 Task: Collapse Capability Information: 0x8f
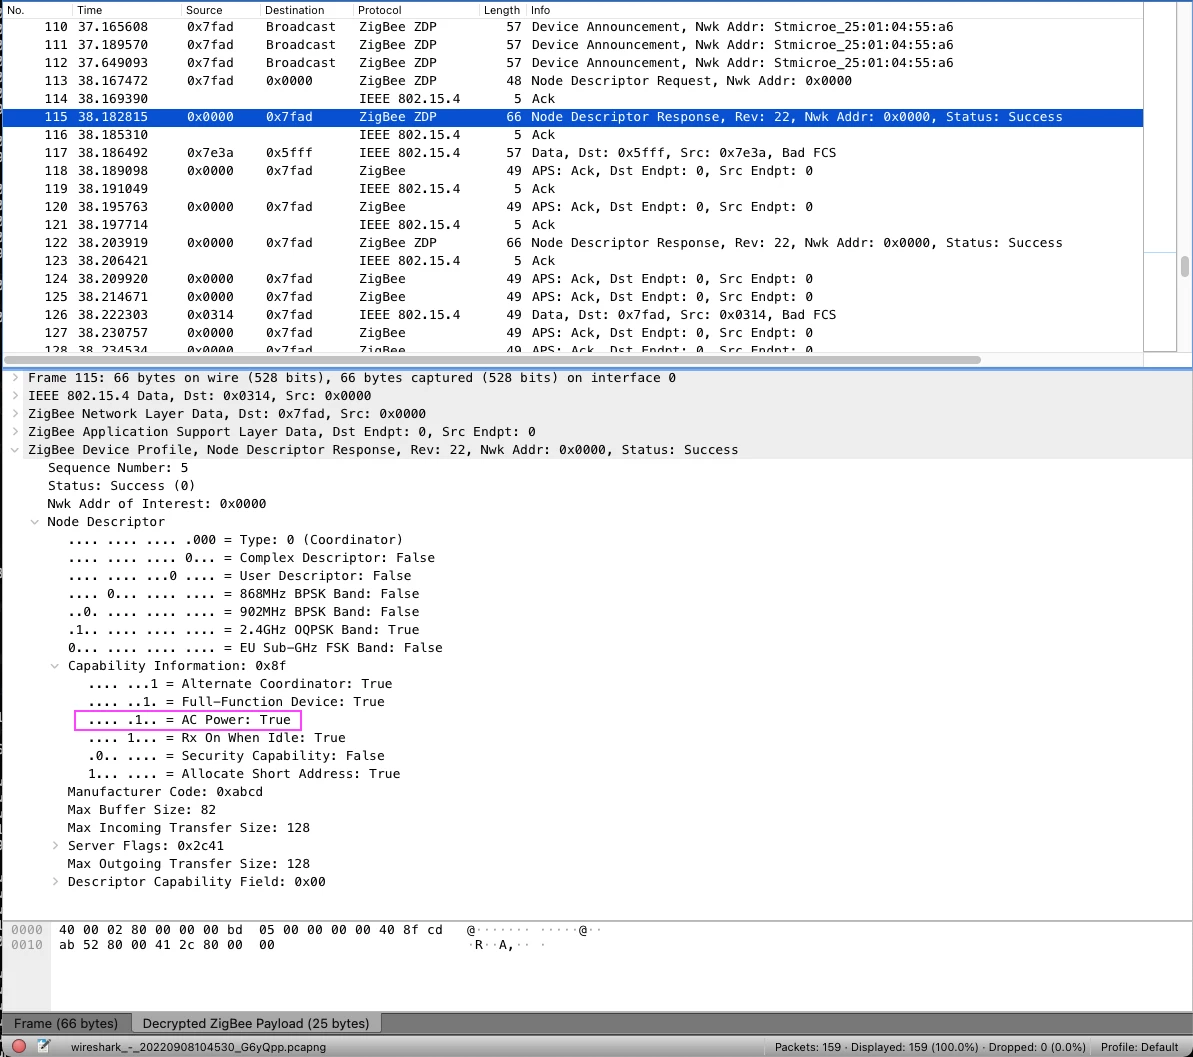[x=55, y=666]
